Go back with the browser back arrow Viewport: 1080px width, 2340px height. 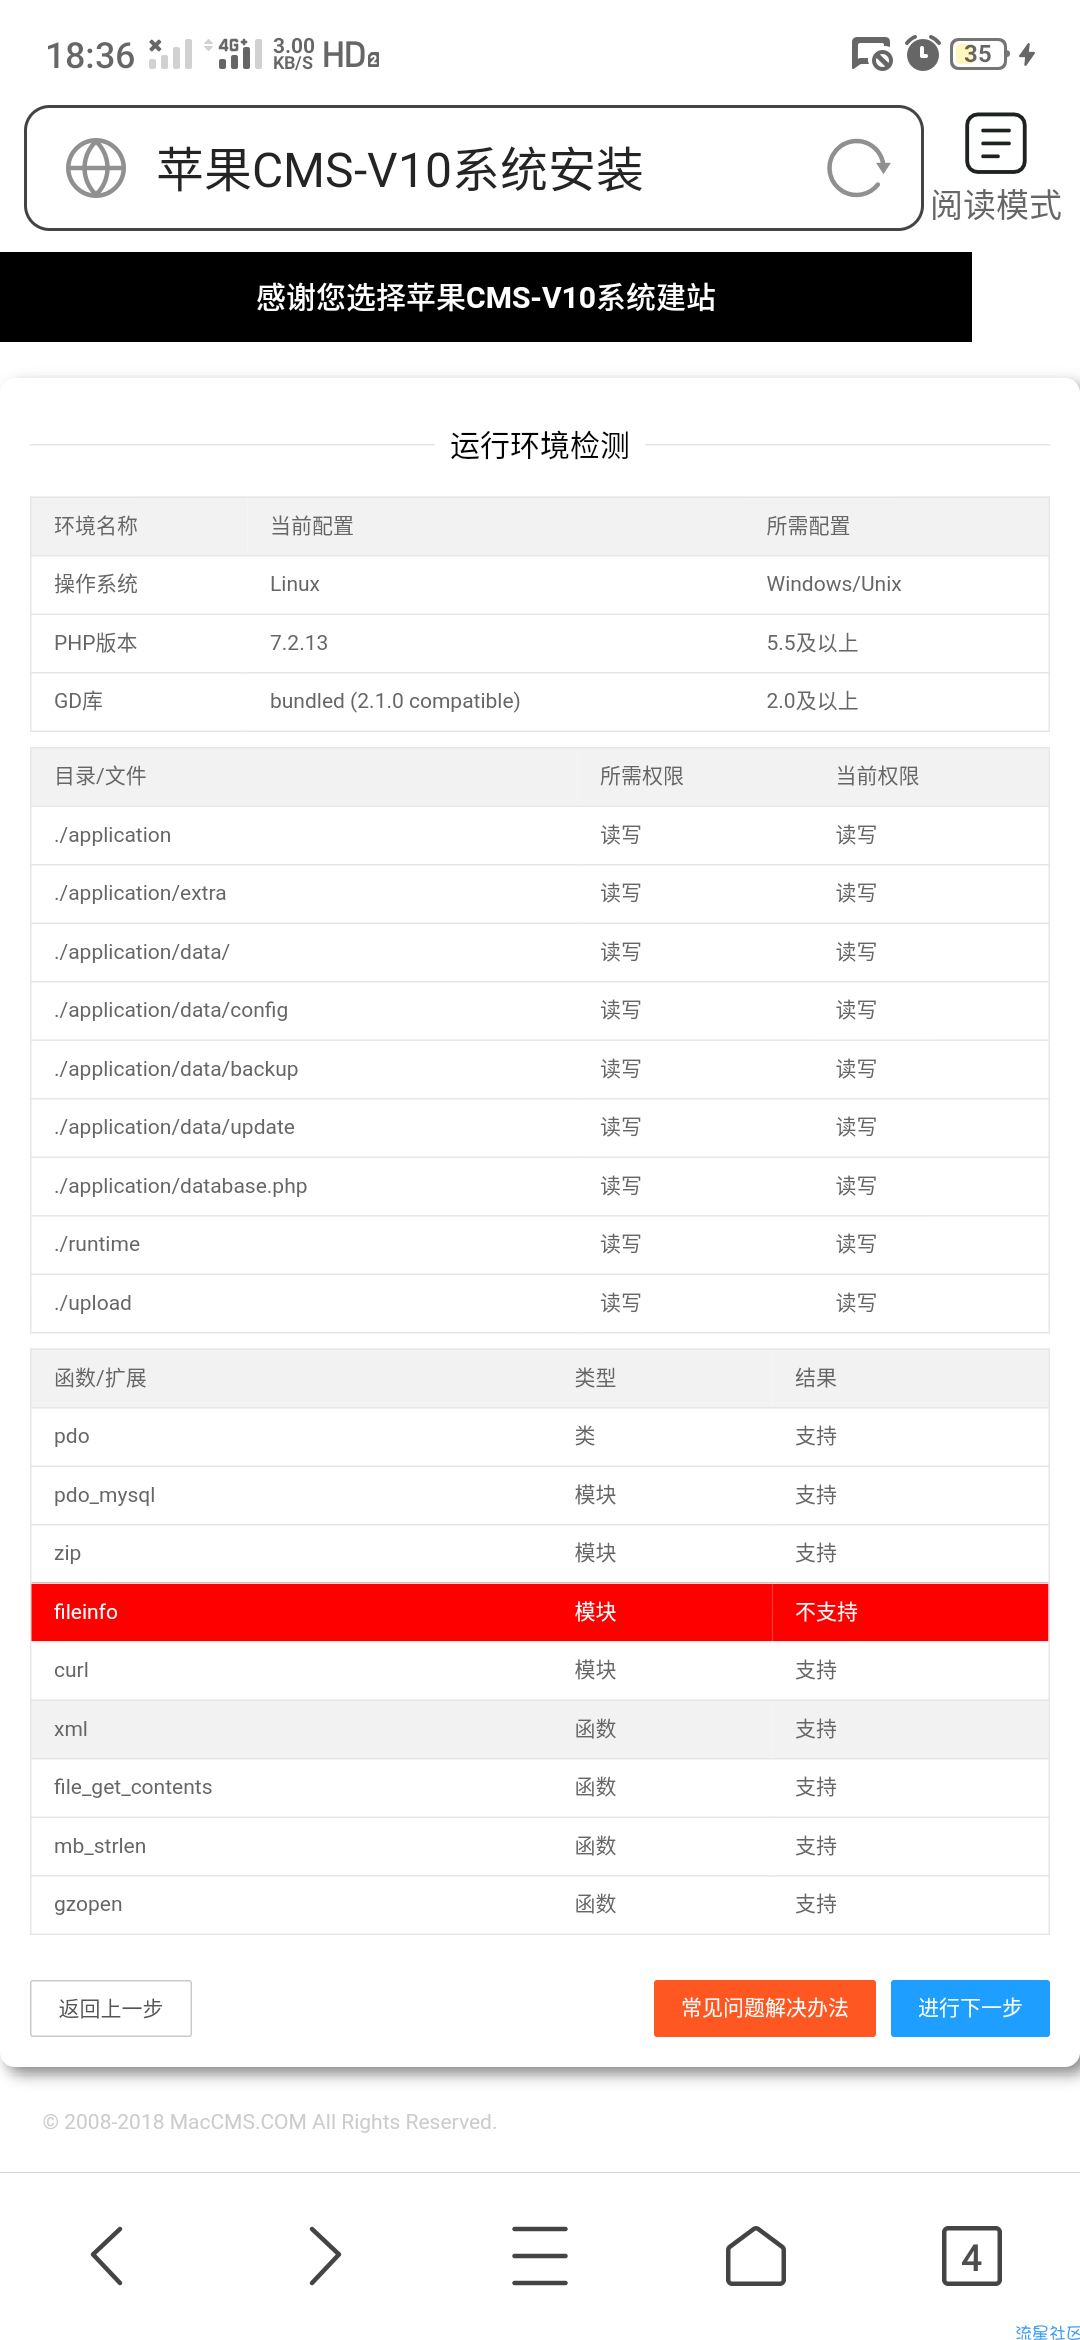point(107,2256)
